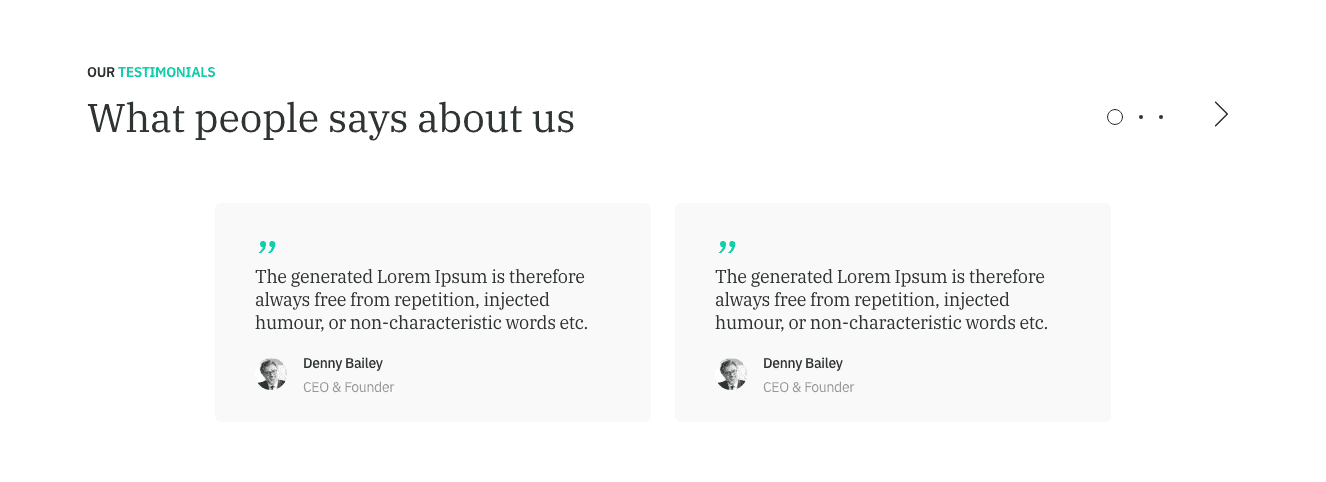Select the first carousel pagination dot

point(1115,117)
